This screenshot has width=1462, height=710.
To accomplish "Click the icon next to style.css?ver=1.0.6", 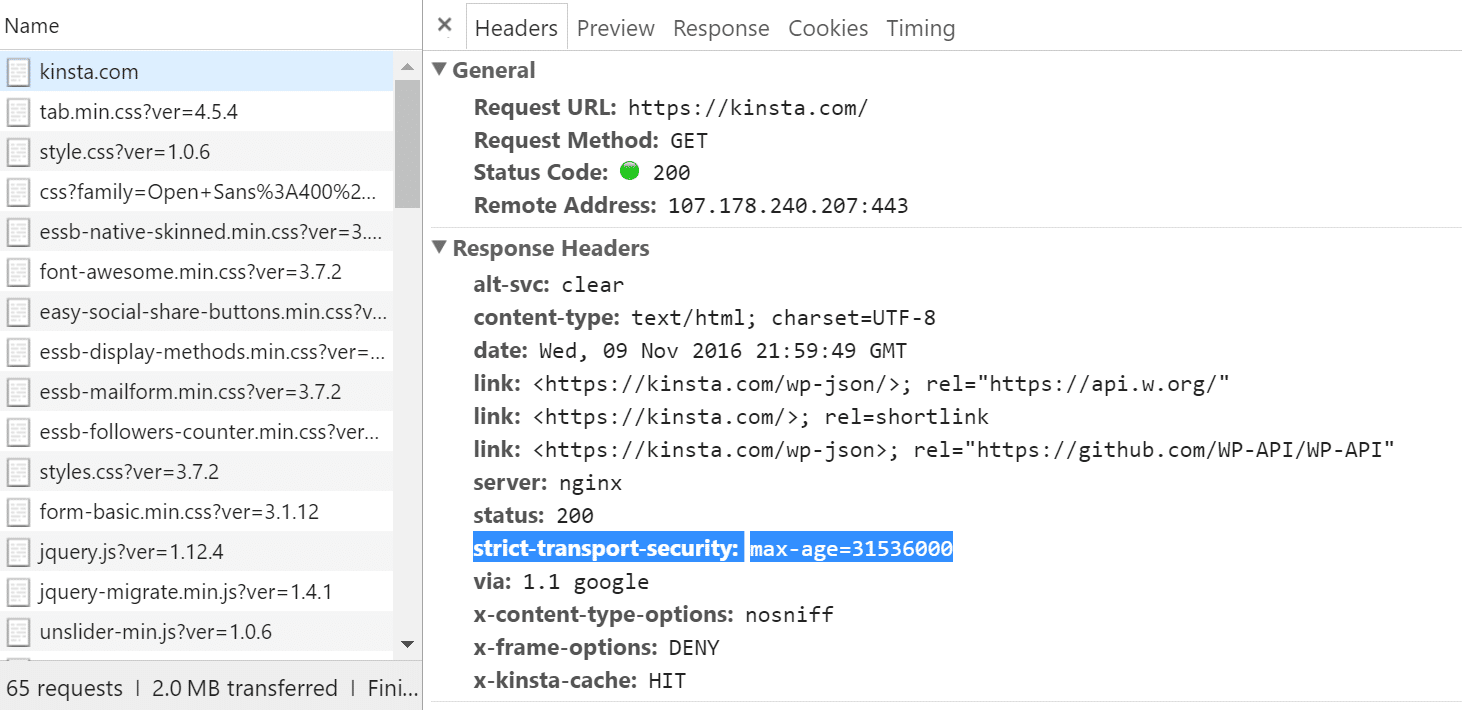I will tap(18, 151).
